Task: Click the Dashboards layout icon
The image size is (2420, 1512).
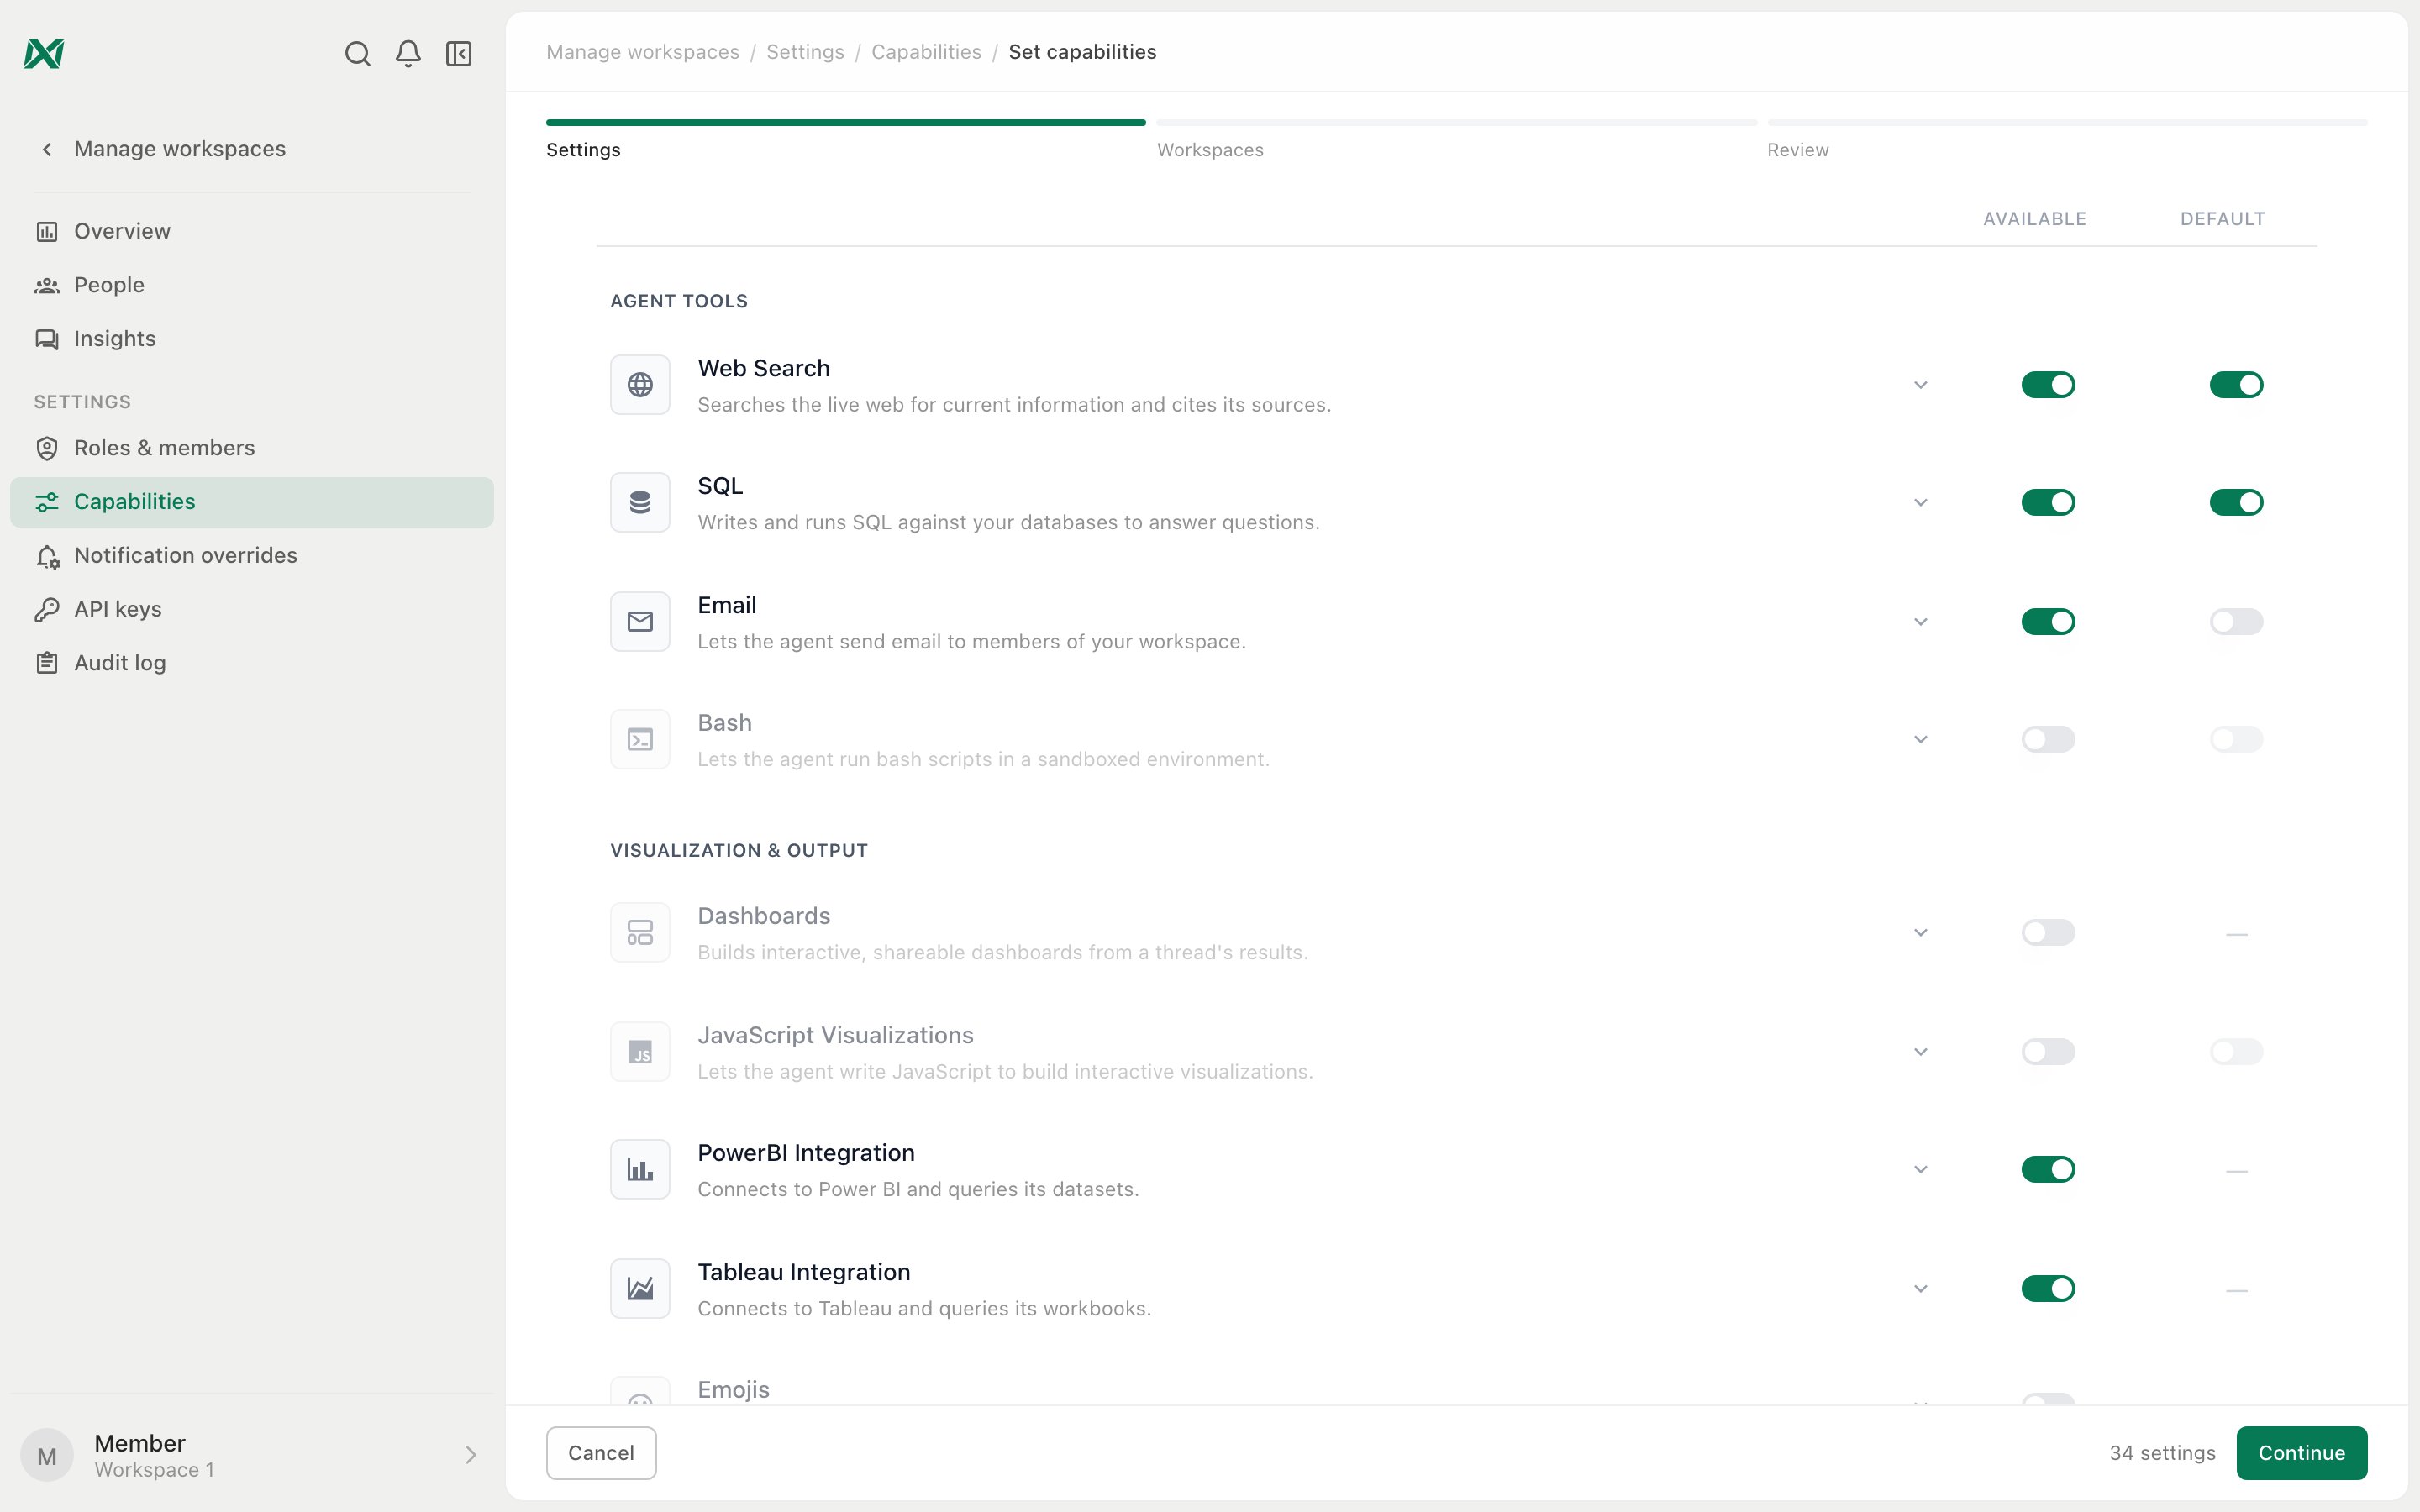Action: coord(640,933)
